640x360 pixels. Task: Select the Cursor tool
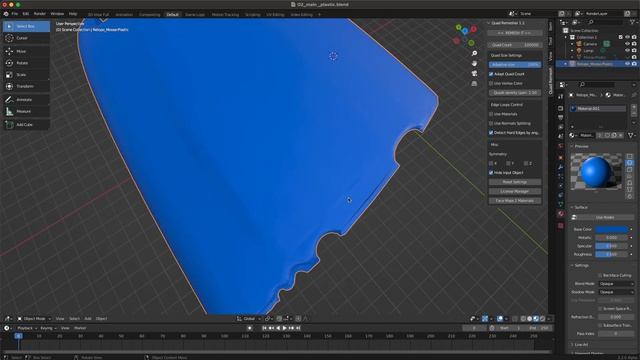27,38
